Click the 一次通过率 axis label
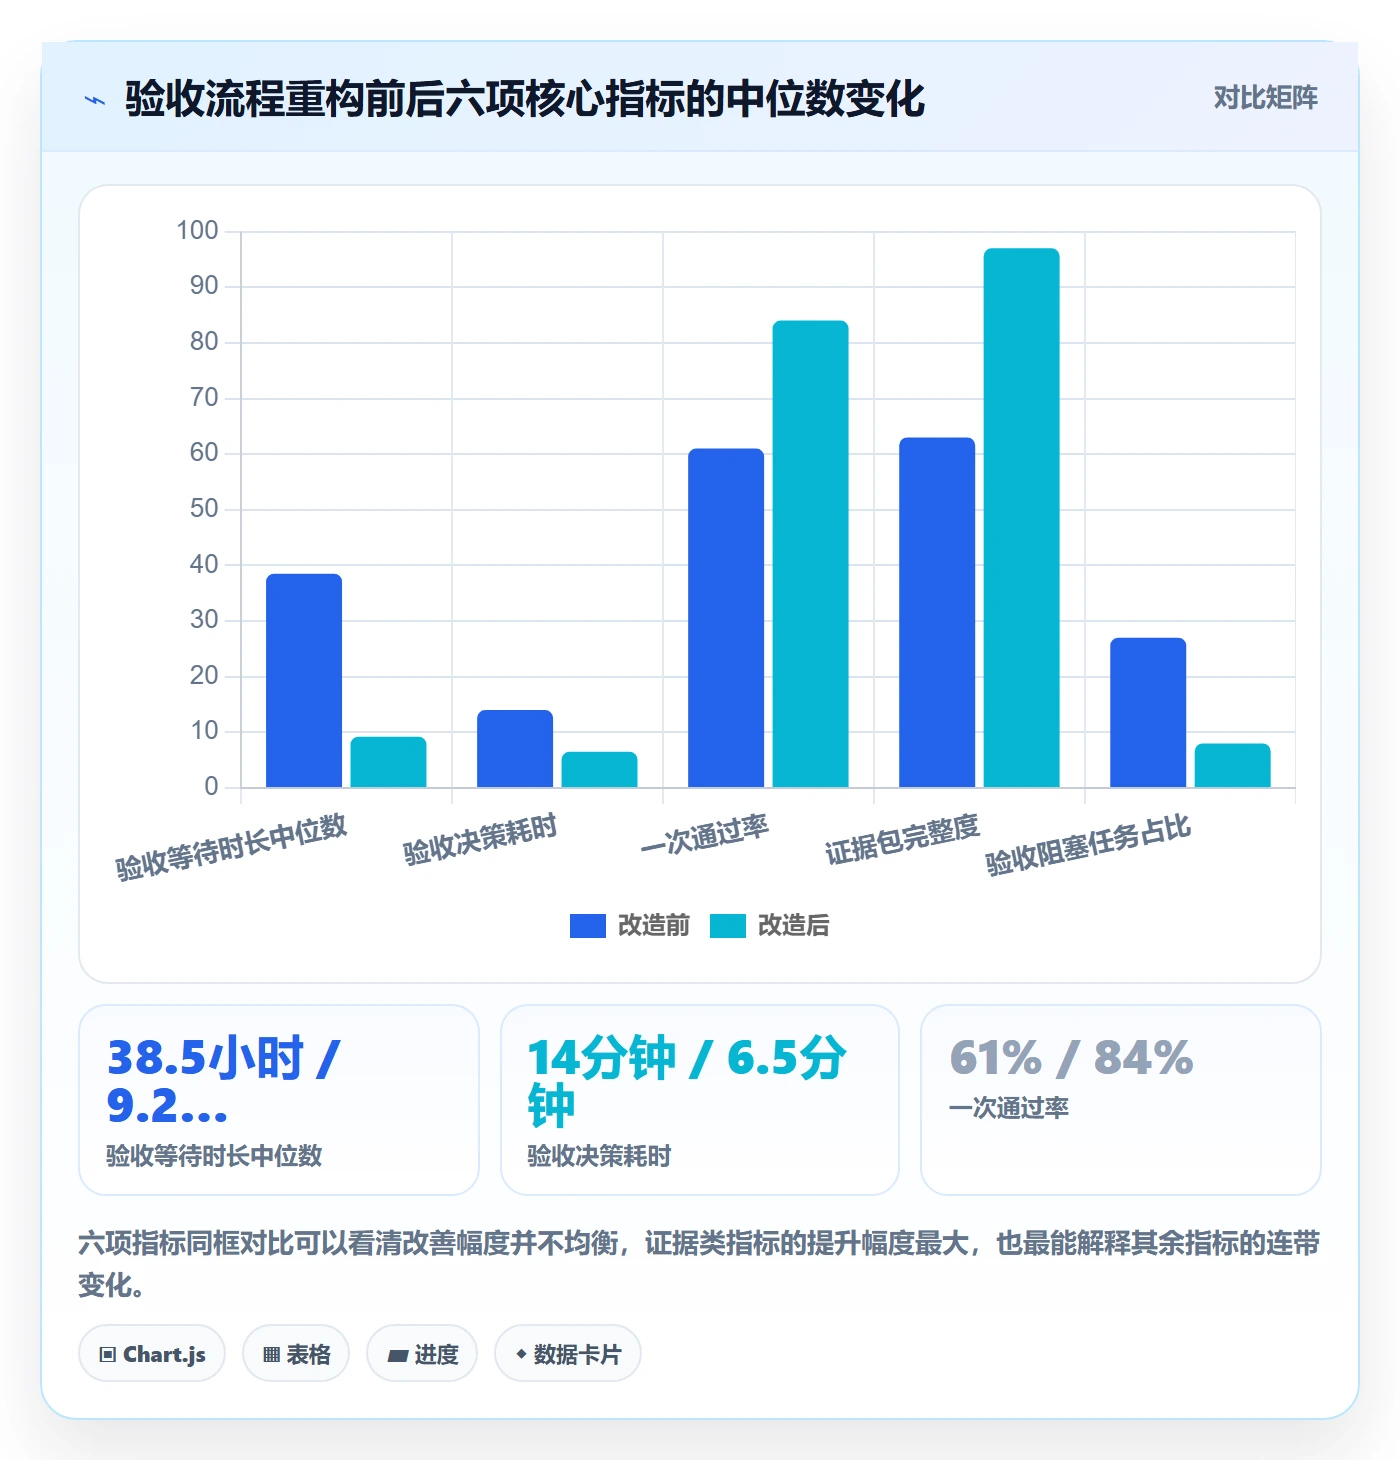This screenshot has height=1460, width=1400. (705, 834)
